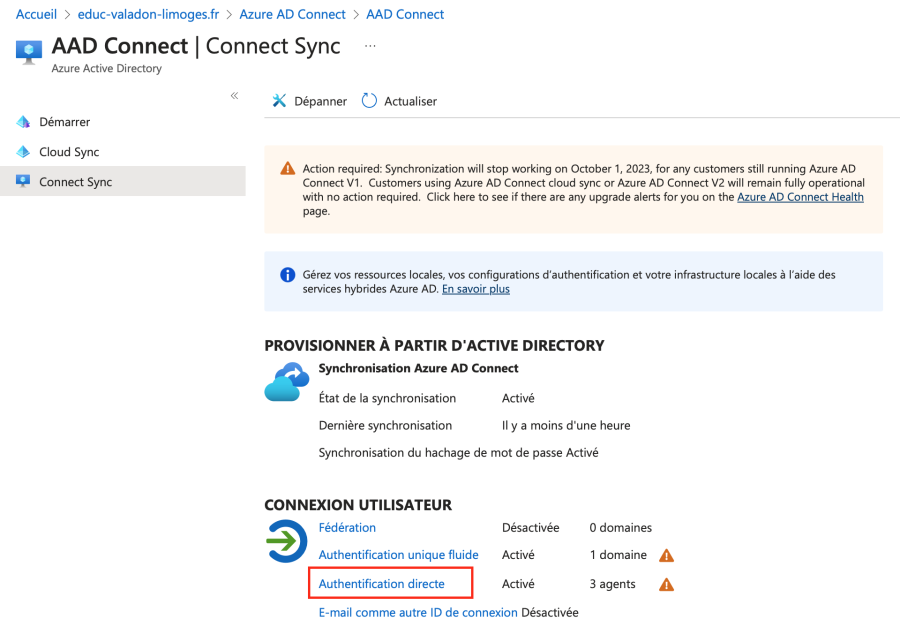Open the Azure AD Connect Health link

click(800, 197)
